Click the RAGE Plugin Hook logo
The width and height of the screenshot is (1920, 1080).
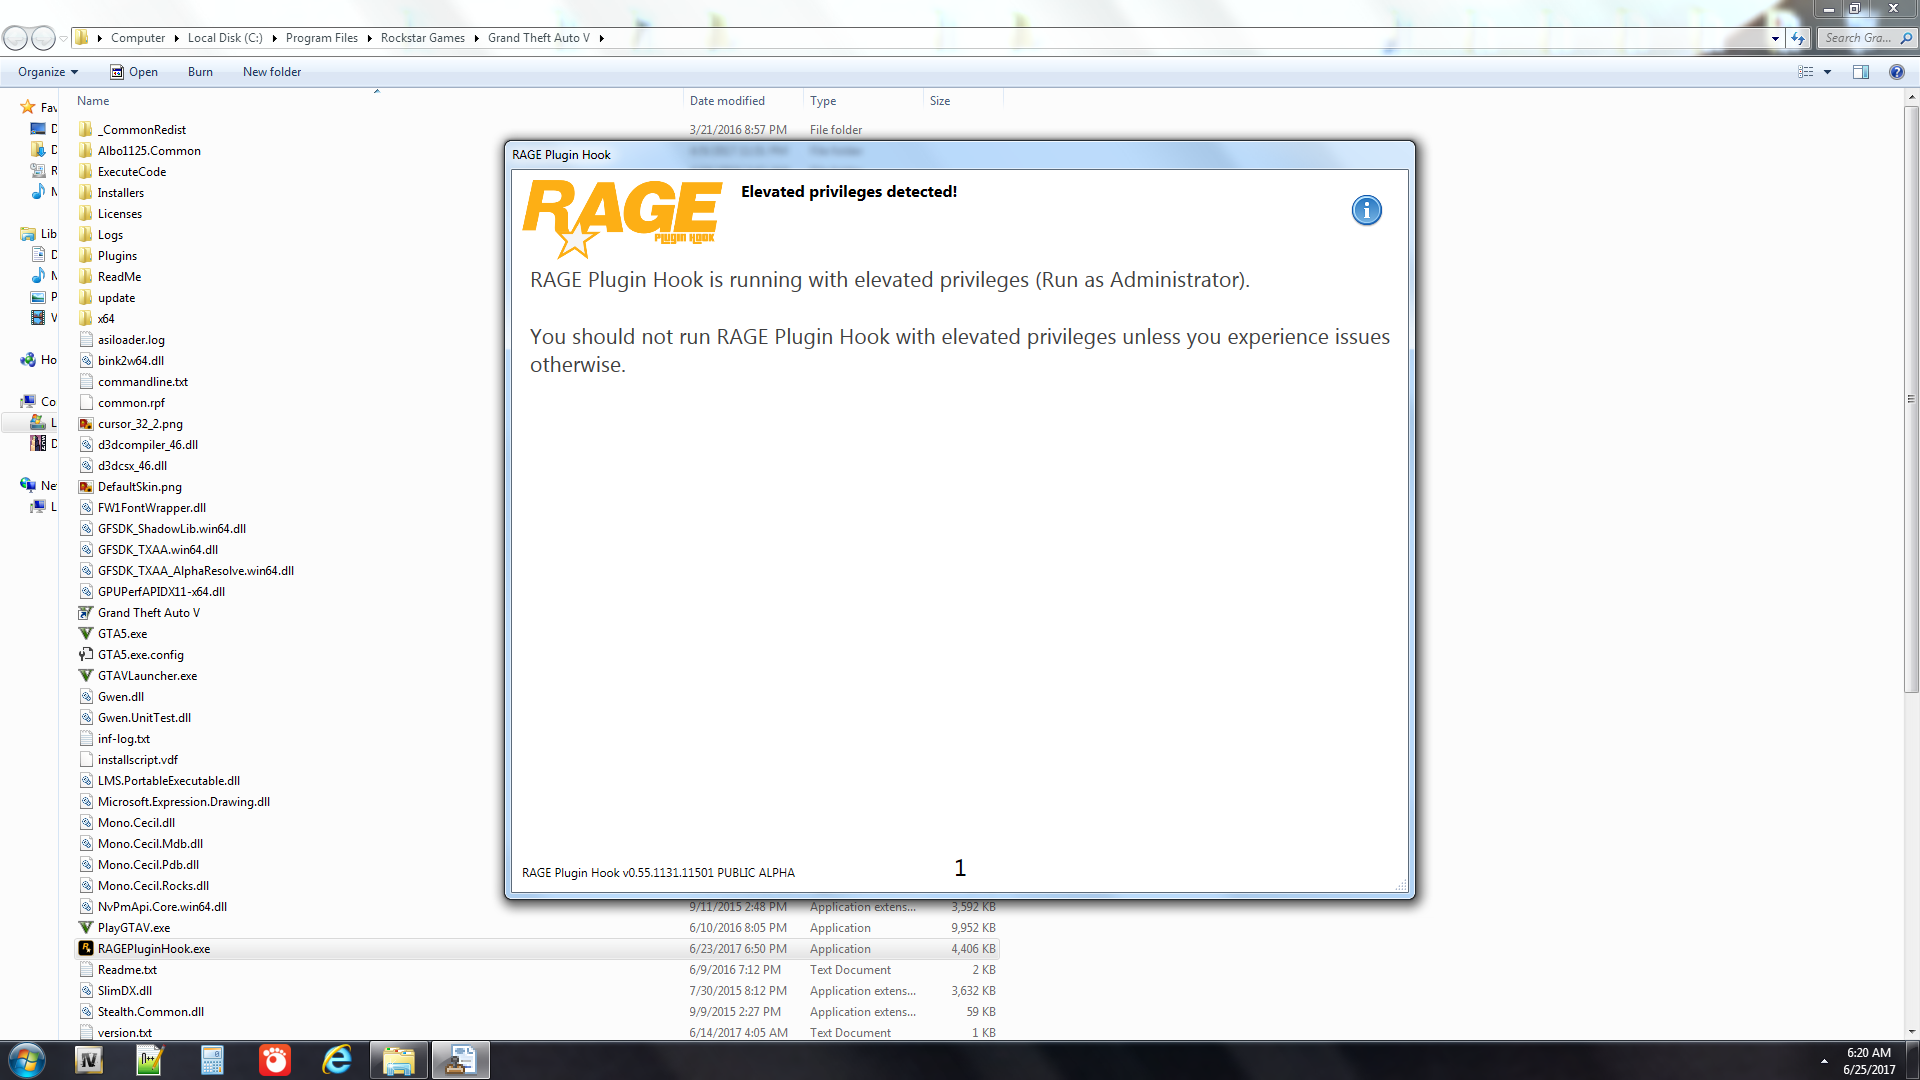[621, 217]
